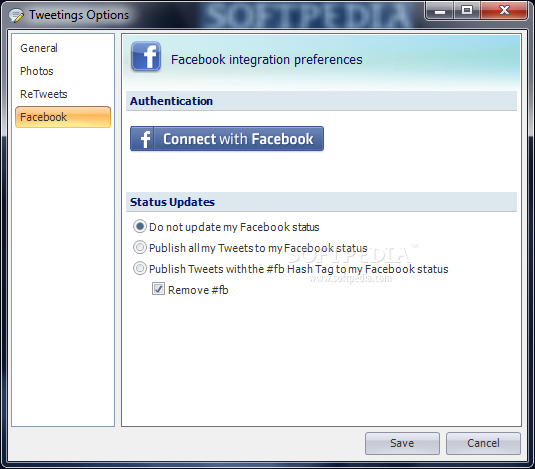Minimize the Tweetings Options window
This screenshot has height=469, width=535.
click(439, 11)
